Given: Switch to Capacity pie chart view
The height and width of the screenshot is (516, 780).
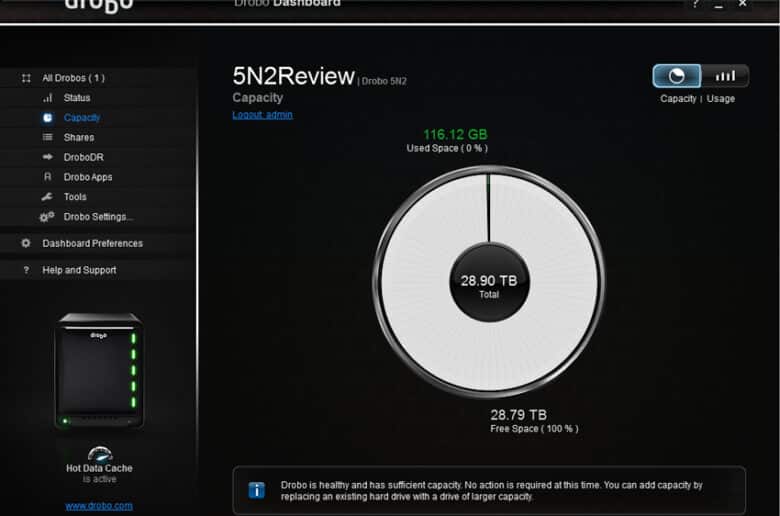Looking at the screenshot, I should pos(677,76).
